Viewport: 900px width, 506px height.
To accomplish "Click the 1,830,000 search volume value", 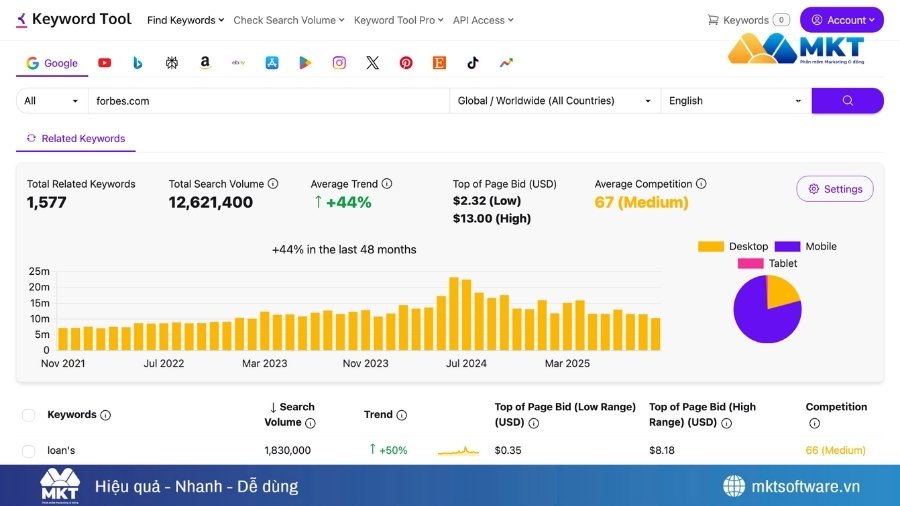I will (288, 450).
